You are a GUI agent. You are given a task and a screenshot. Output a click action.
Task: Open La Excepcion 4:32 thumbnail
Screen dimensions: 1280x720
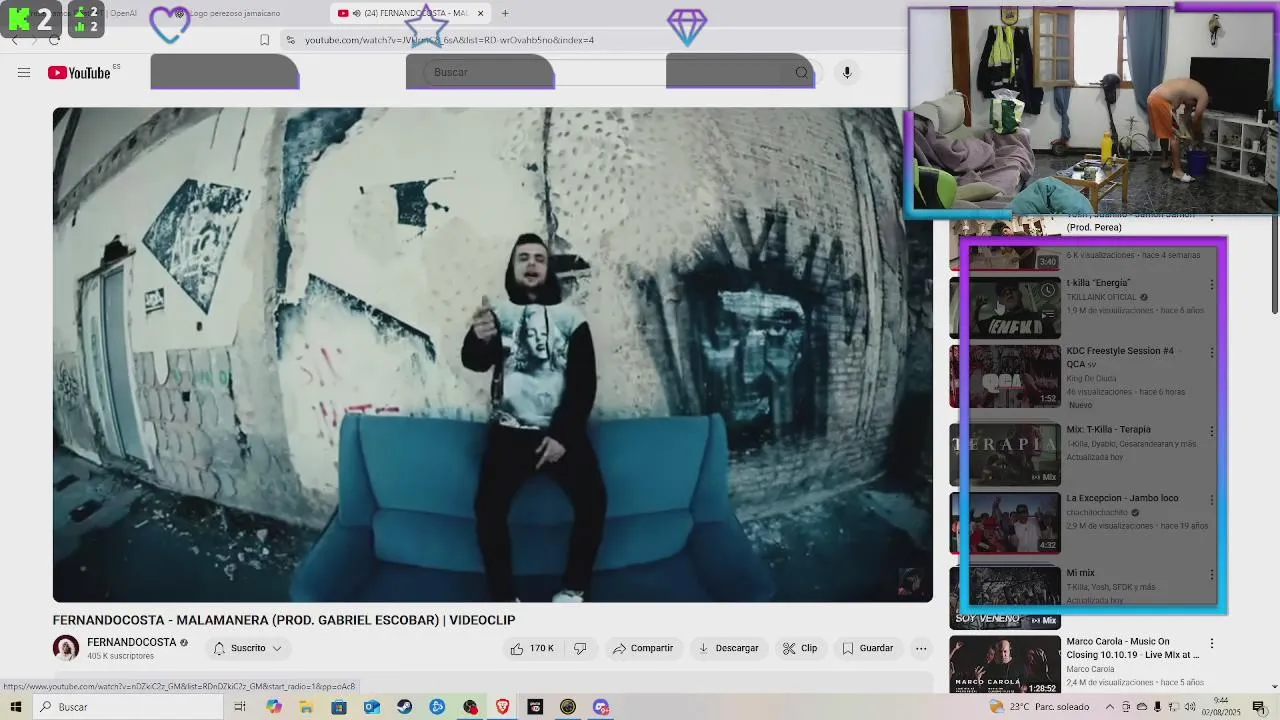[1005, 522]
